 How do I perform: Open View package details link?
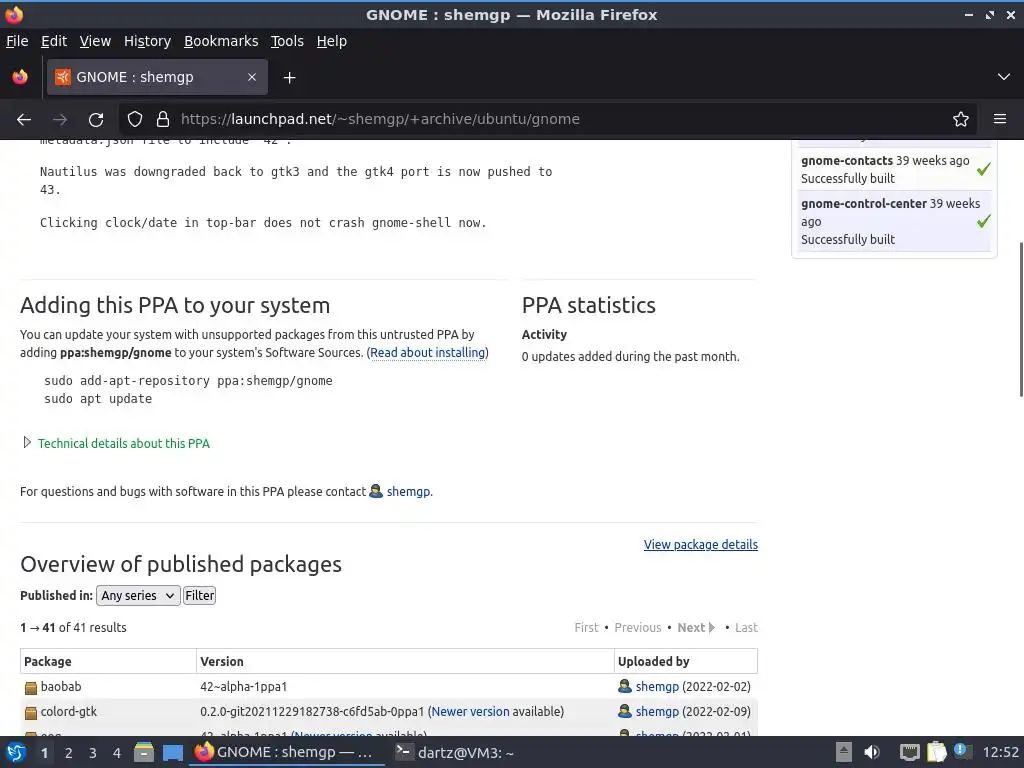coord(701,545)
